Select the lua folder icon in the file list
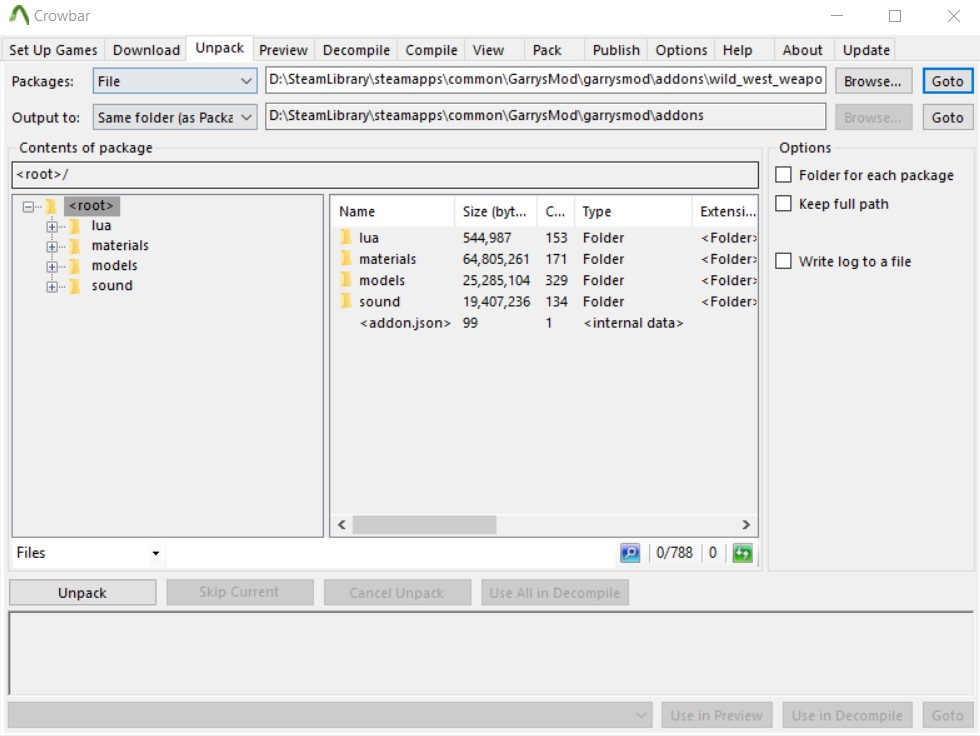This screenshot has height=736, width=980. pos(346,237)
